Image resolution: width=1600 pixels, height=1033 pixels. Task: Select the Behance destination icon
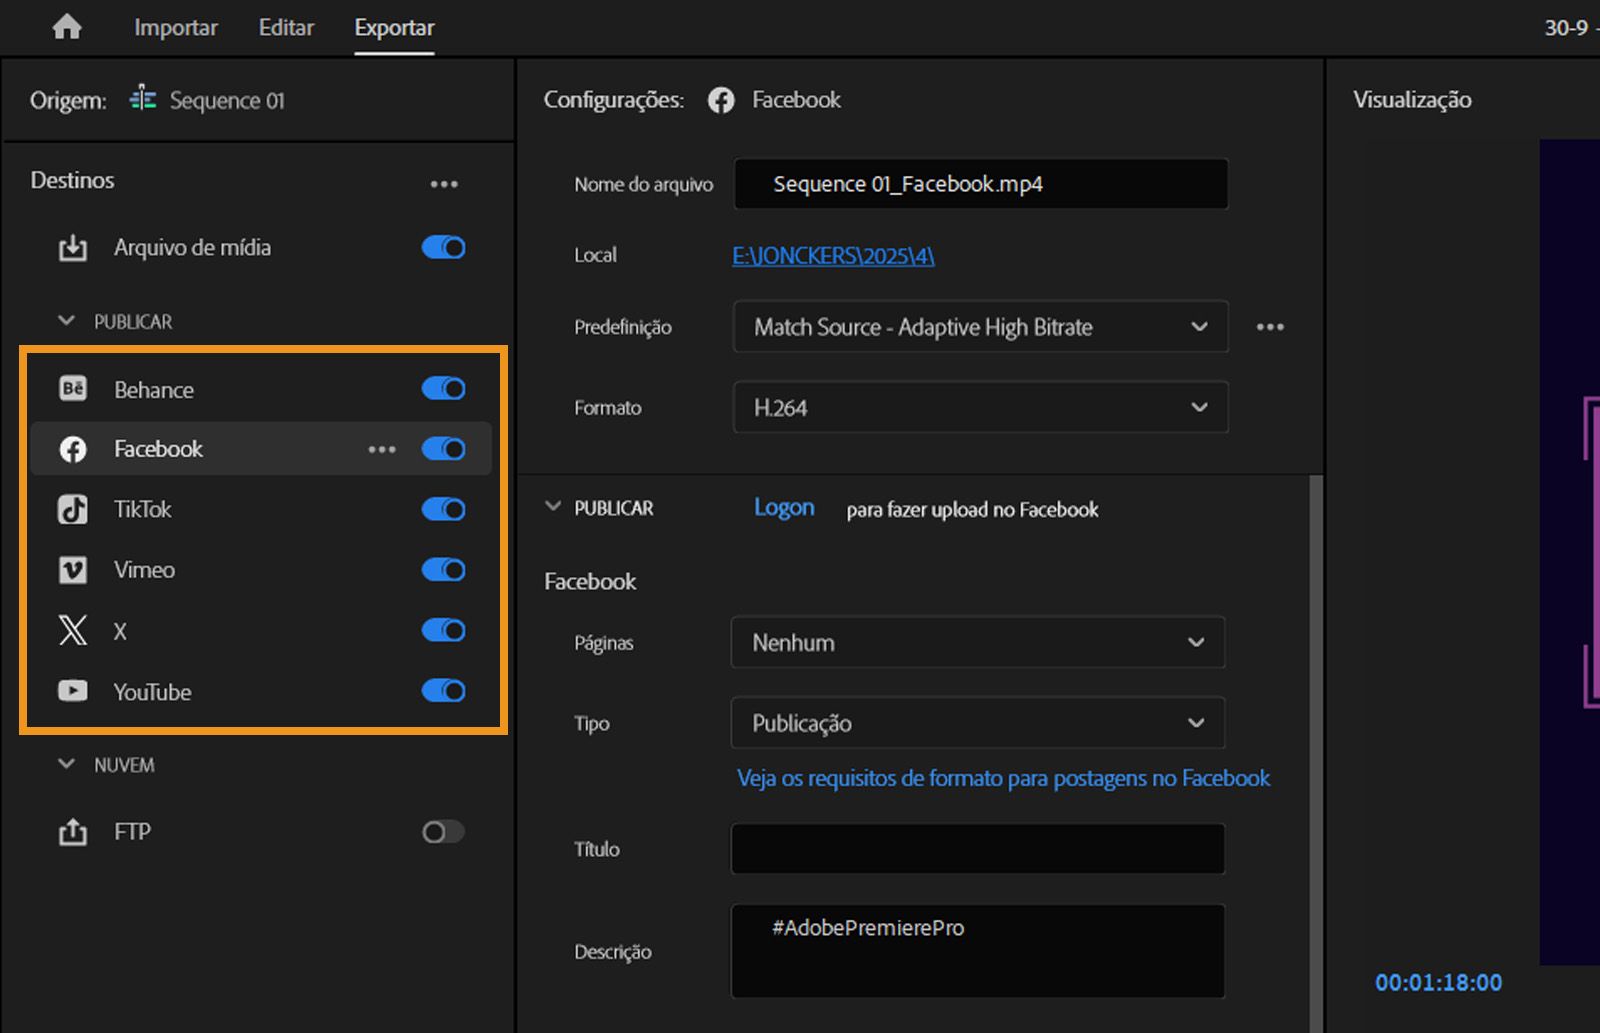[72, 389]
